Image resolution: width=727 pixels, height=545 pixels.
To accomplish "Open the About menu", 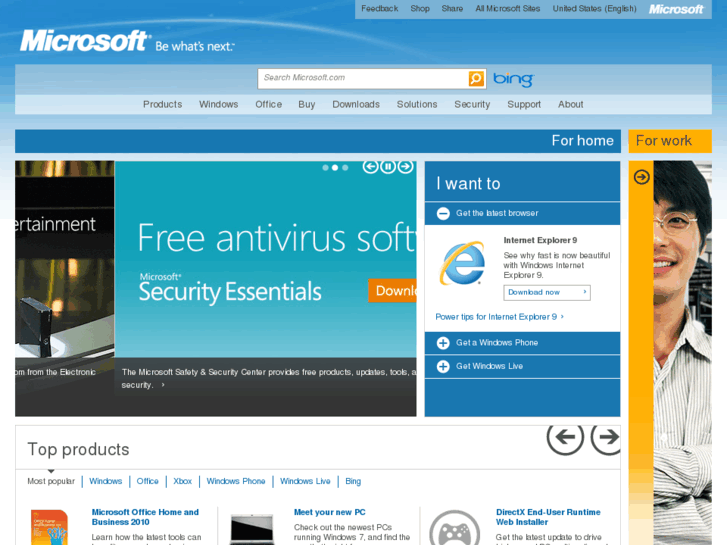I will 570,104.
